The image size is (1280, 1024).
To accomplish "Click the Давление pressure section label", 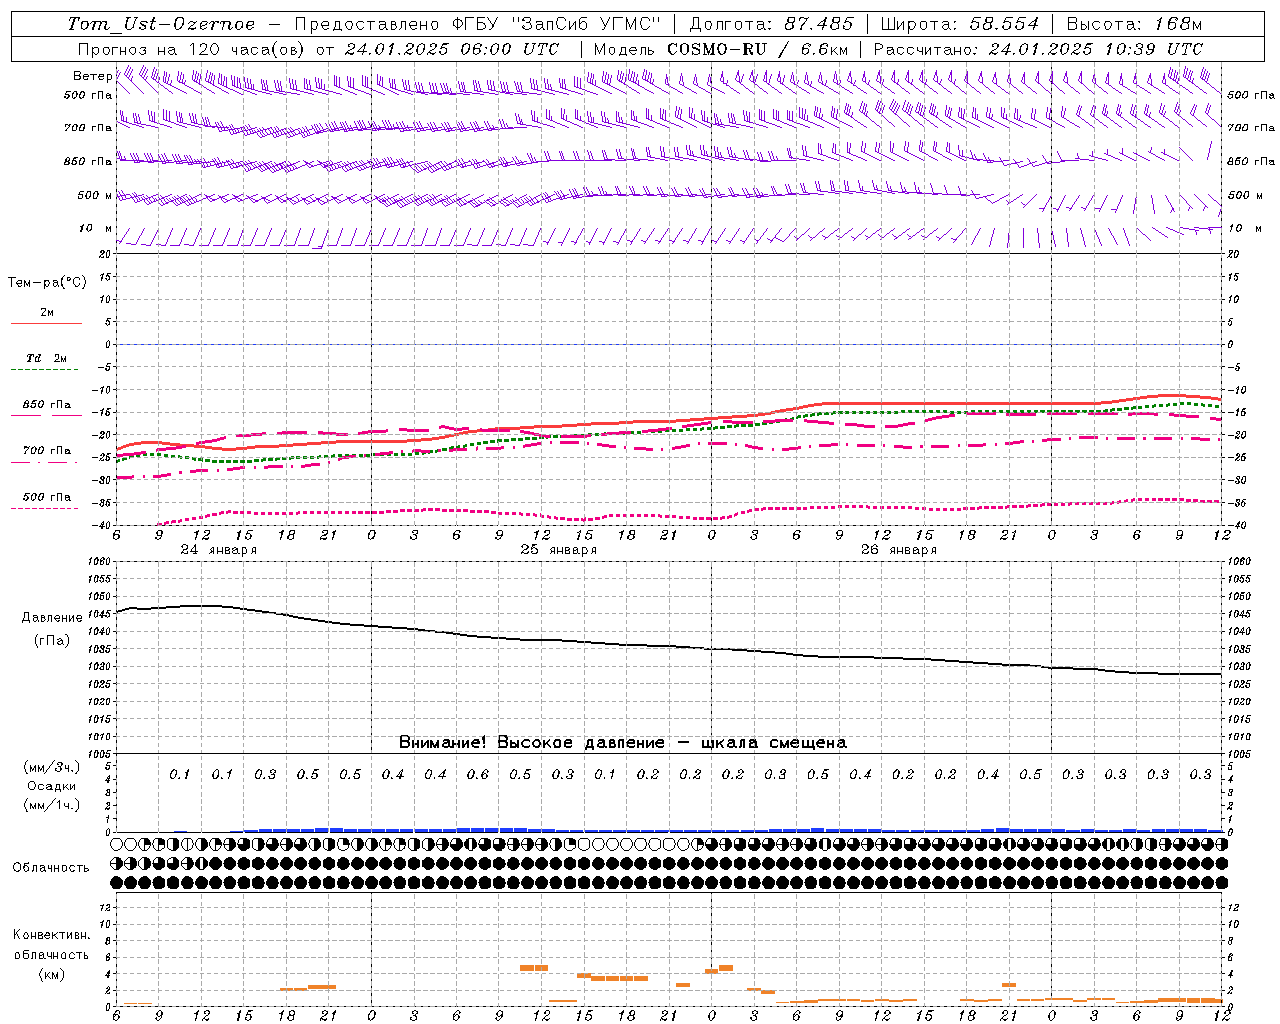I will pos(52,618).
